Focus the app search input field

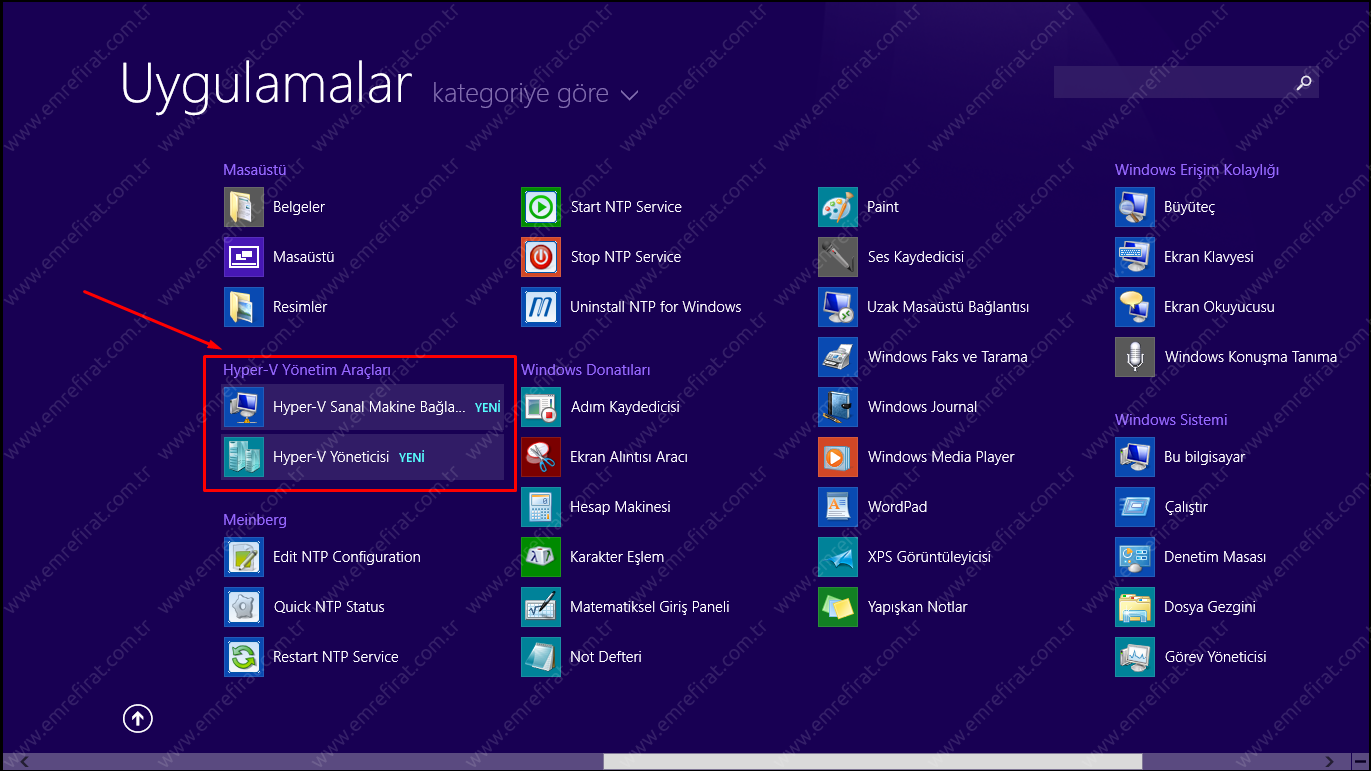[1170, 83]
